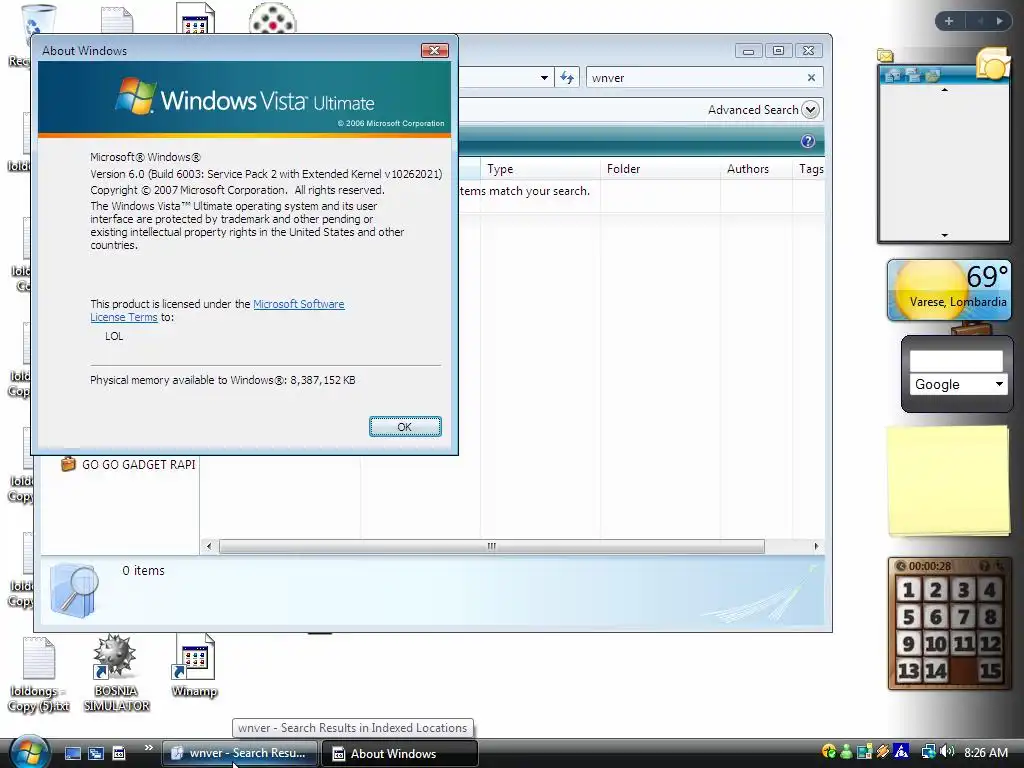The width and height of the screenshot is (1024, 768).
Task: Click the search magnifier icon in details pane
Action: coord(74,591)
